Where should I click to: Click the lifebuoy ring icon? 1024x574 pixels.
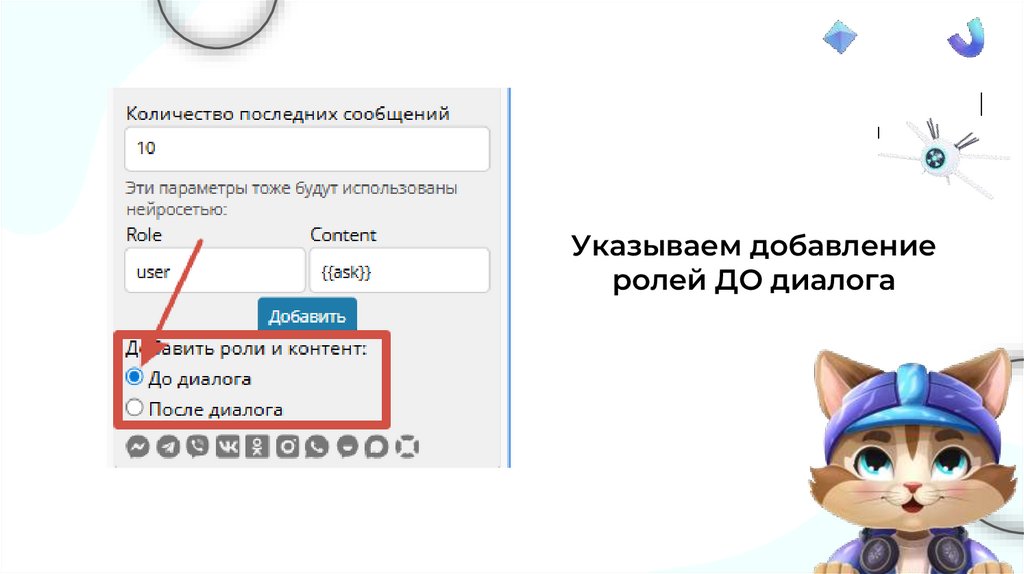[x=407, y=447]
